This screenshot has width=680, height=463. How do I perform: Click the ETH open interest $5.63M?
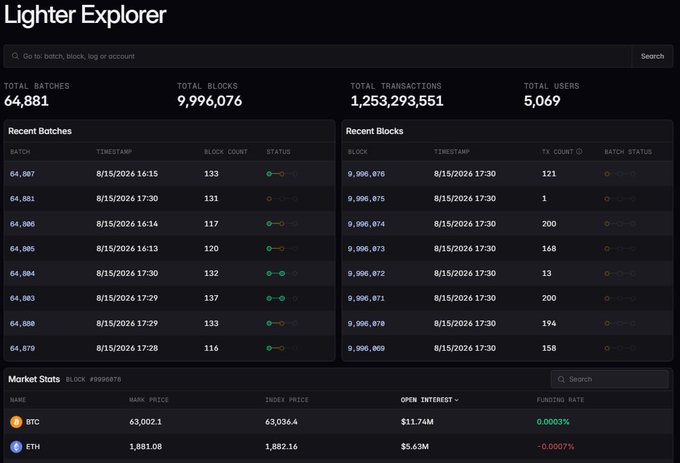415,447
